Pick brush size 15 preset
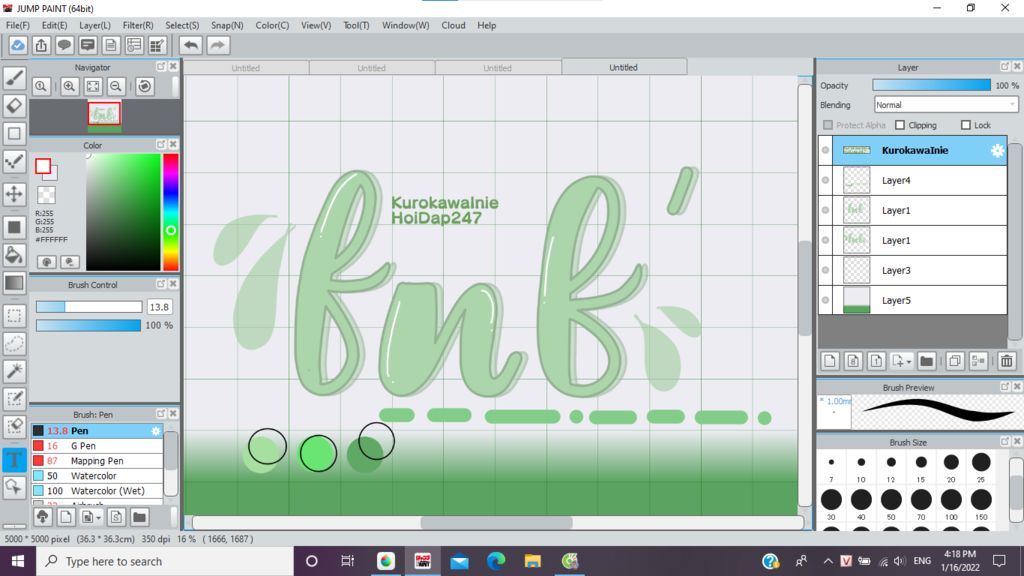The image size is (1024, 576). click(921, 466)
